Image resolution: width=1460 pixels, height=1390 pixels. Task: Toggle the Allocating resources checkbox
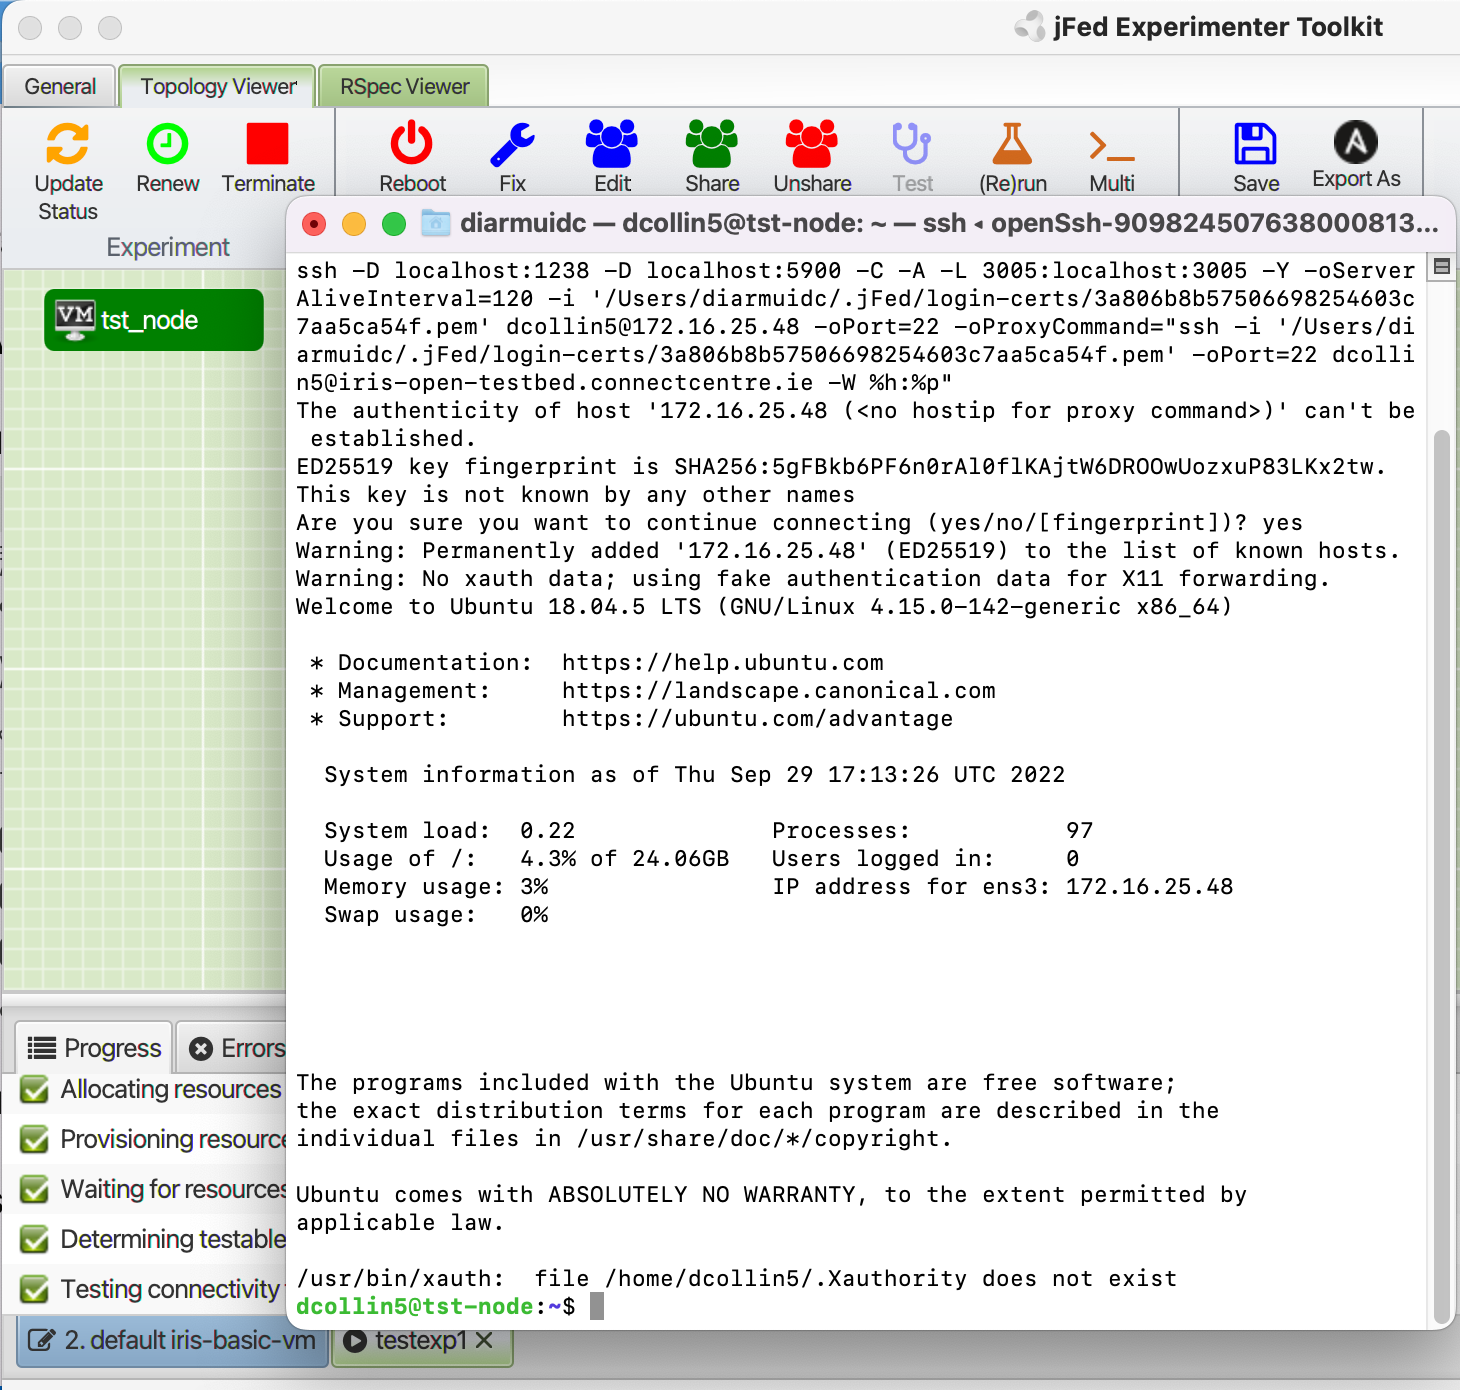[x=33, y=1089]
